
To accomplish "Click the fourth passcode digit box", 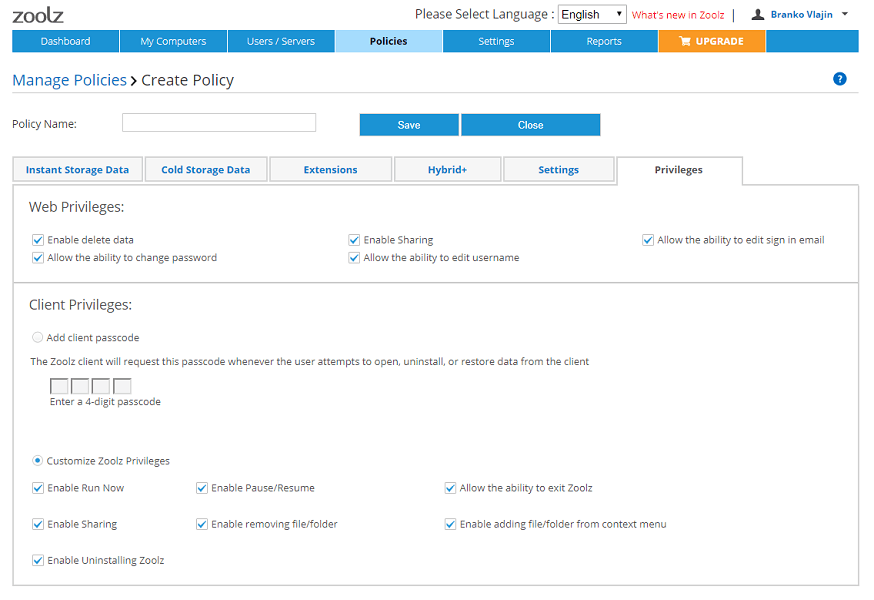I will tap(122, 386).
